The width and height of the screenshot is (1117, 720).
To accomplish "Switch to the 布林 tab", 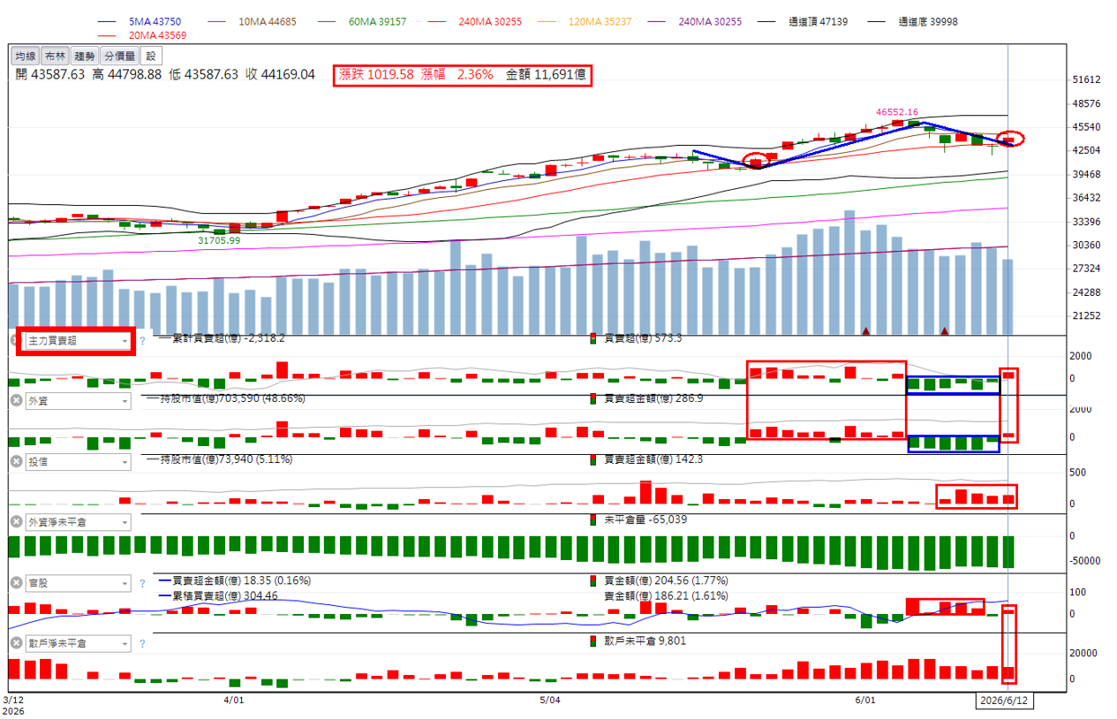I will [55, 56].
